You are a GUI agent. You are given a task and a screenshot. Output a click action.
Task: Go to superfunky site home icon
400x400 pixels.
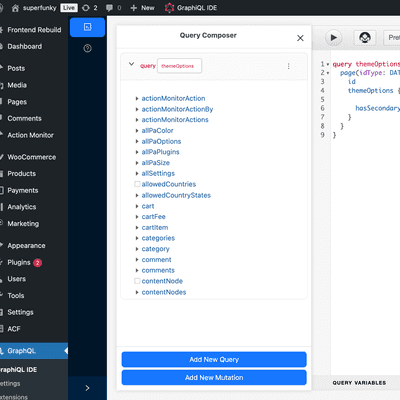[x=15, y=8]
